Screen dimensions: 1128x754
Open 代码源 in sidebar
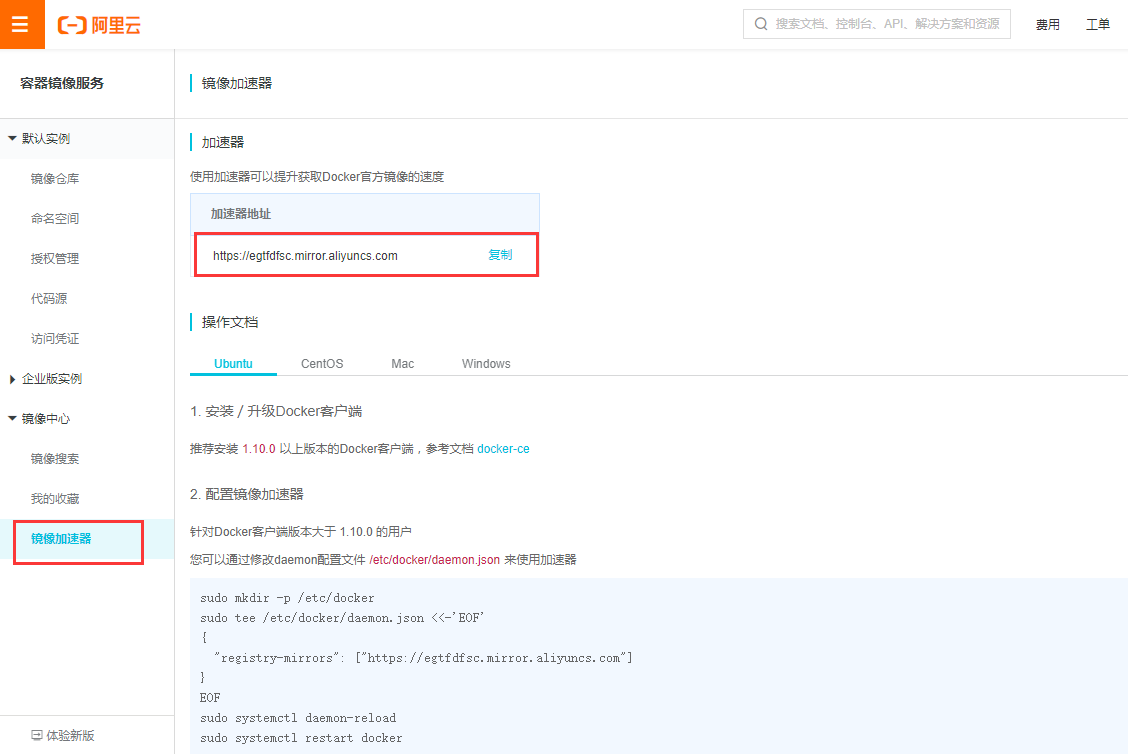(x=49, y=298)
